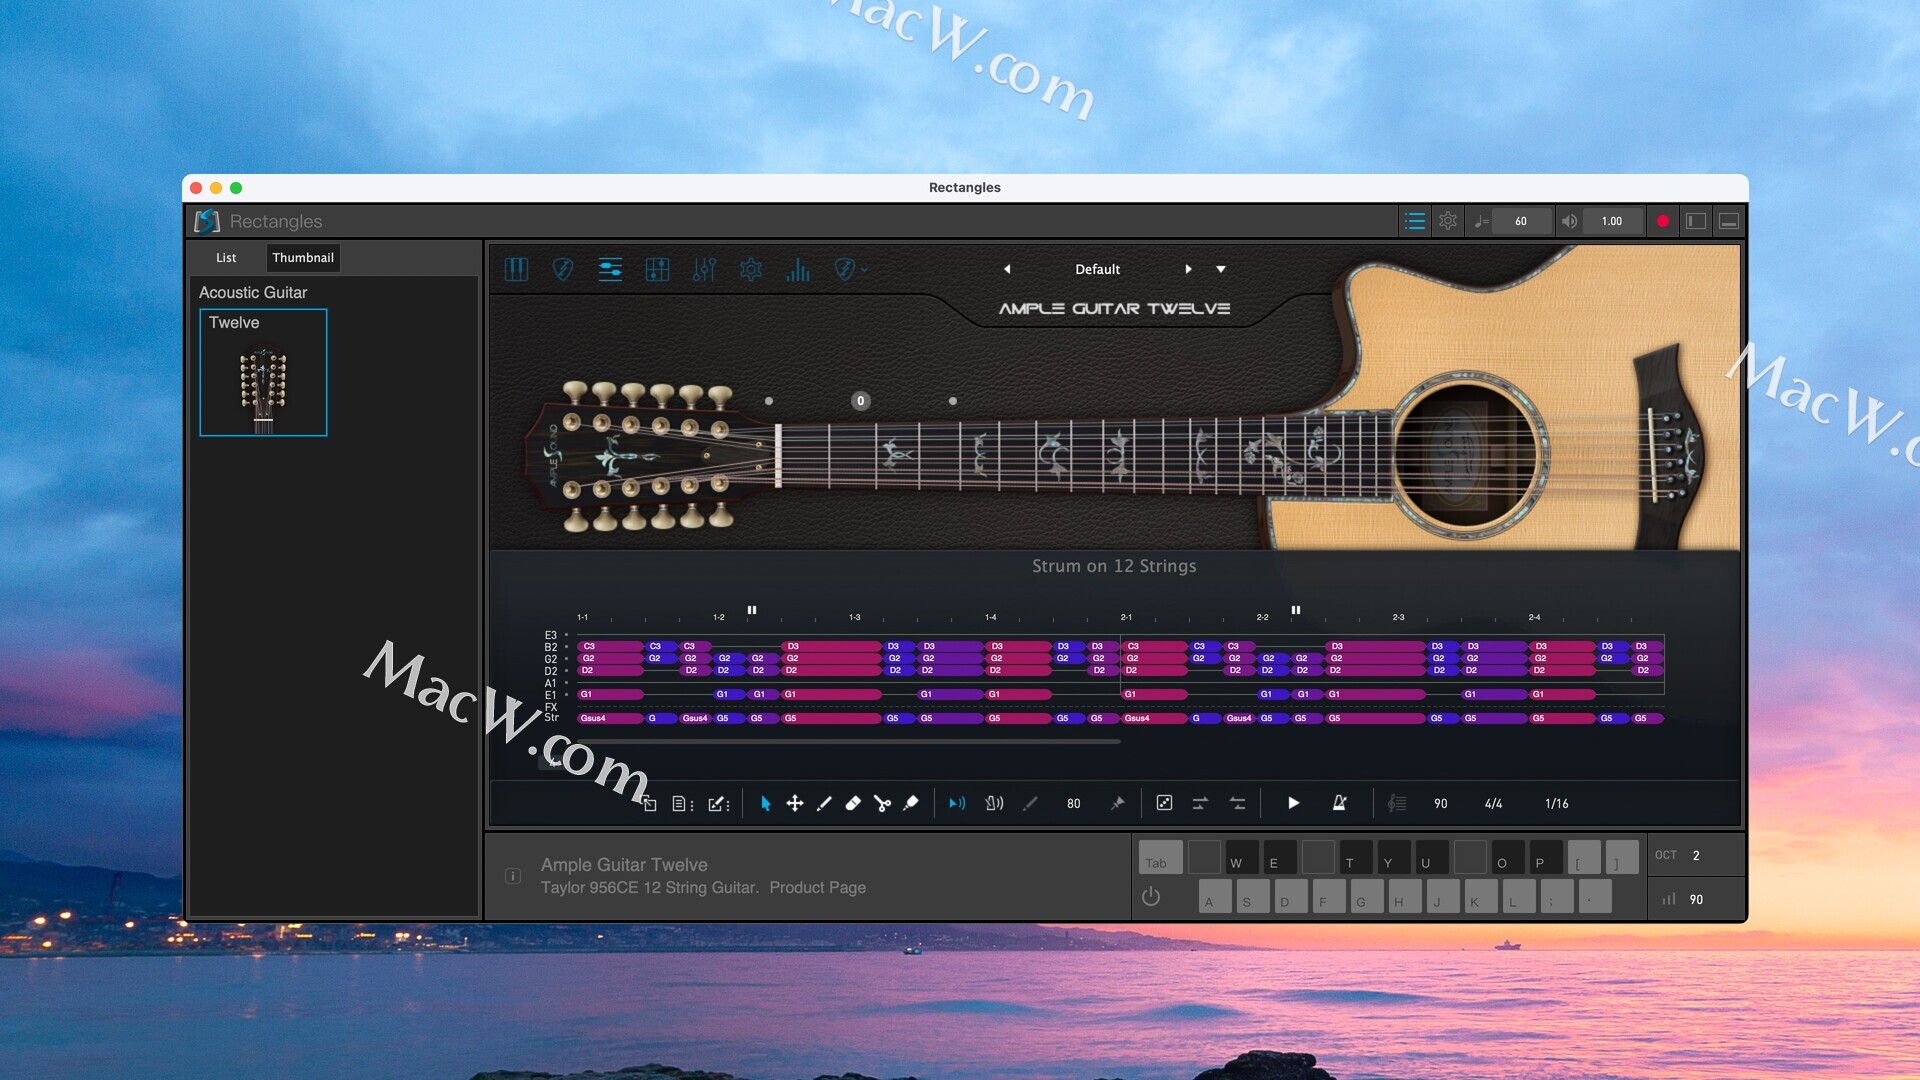
Task: Click the A key on virtual keyboard
Action: click(x=1215, y=896)
